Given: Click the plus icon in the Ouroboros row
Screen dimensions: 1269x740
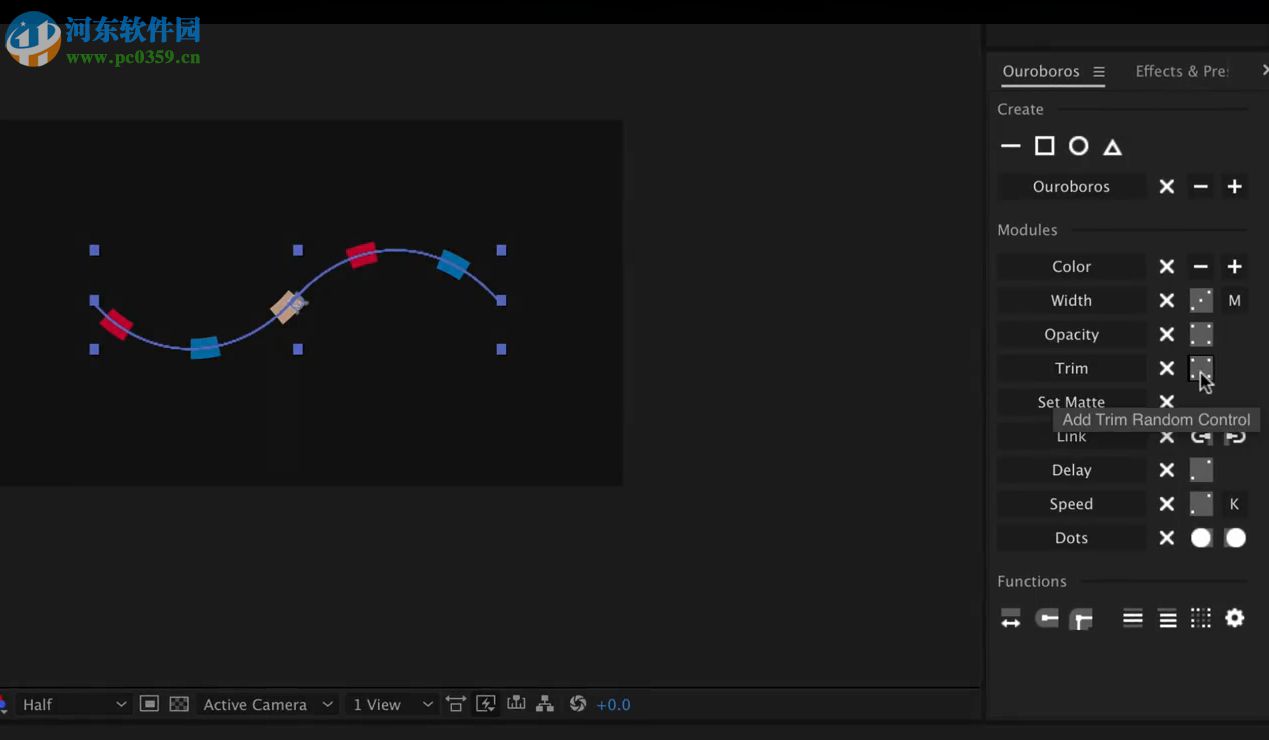Looking at the screenshot, I should click(x=1234, y=186).
